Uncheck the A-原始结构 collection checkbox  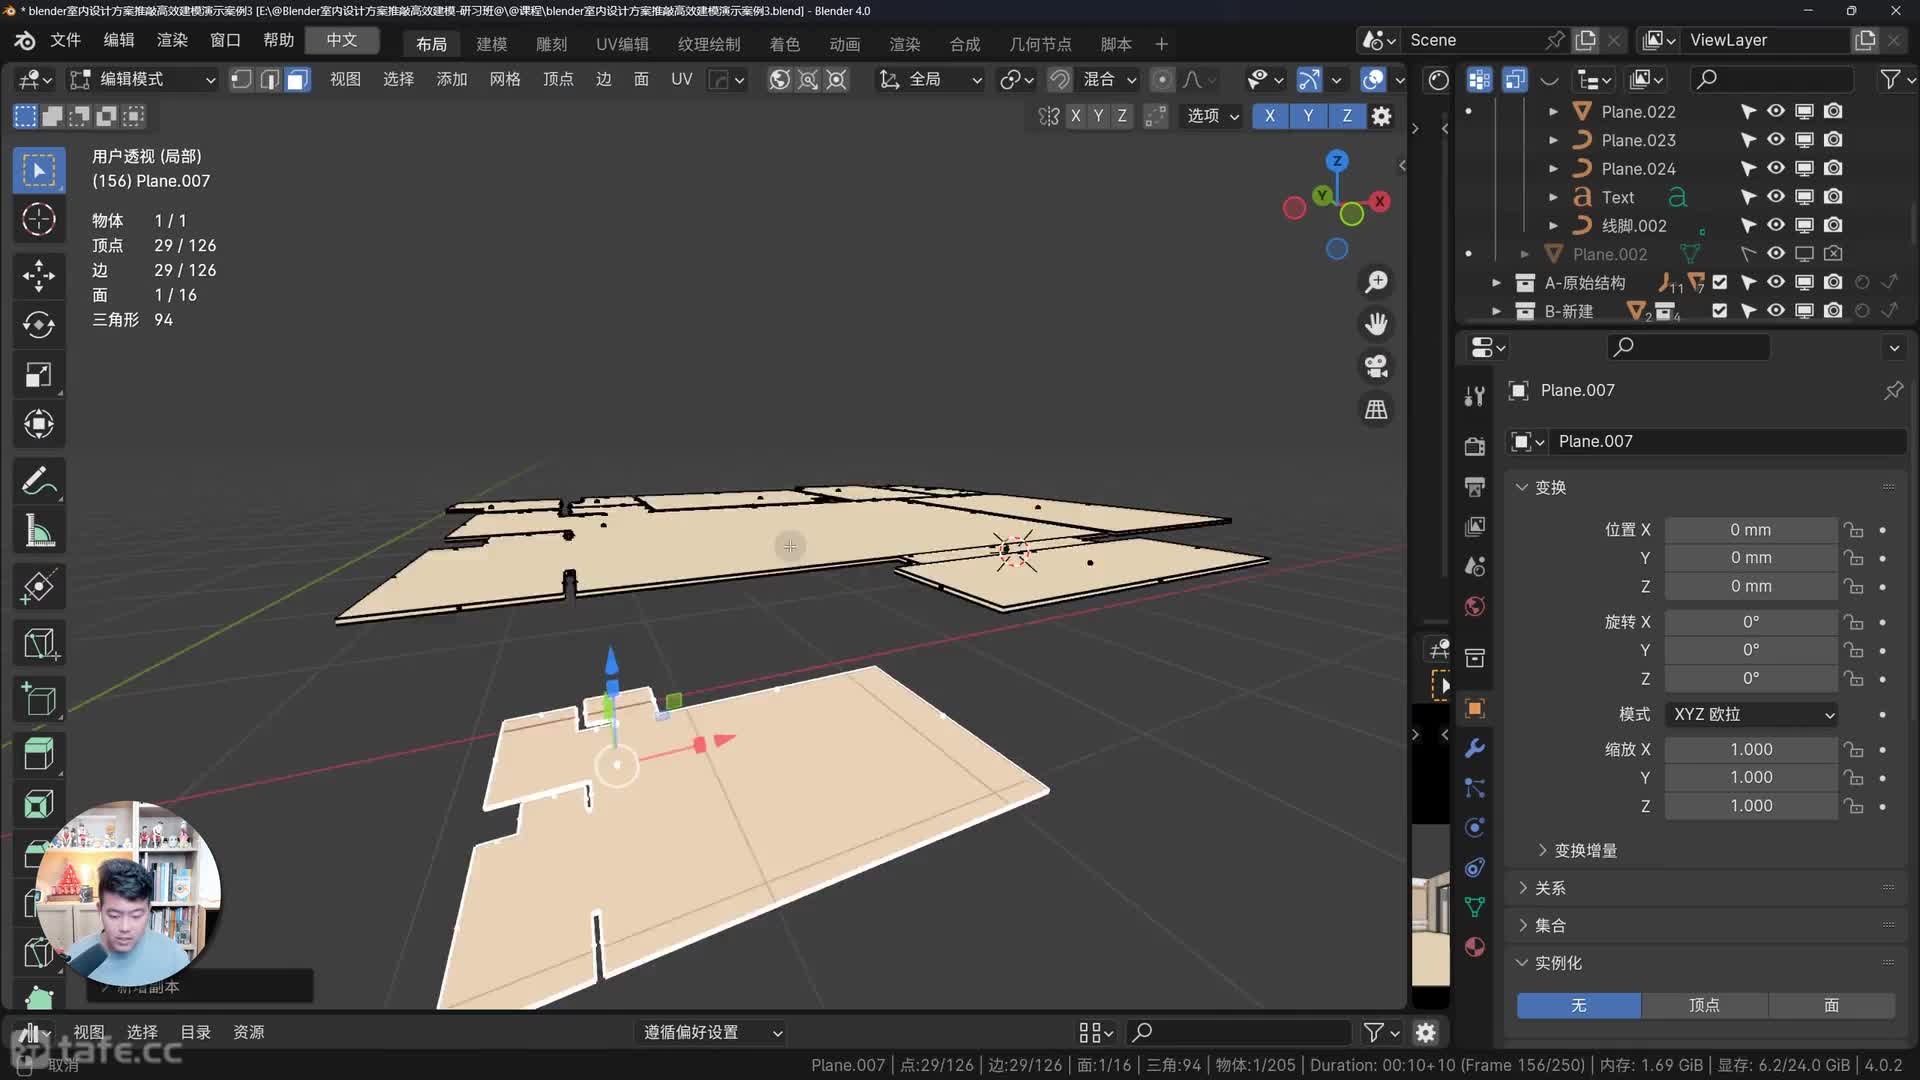[x=1719, y=283]
